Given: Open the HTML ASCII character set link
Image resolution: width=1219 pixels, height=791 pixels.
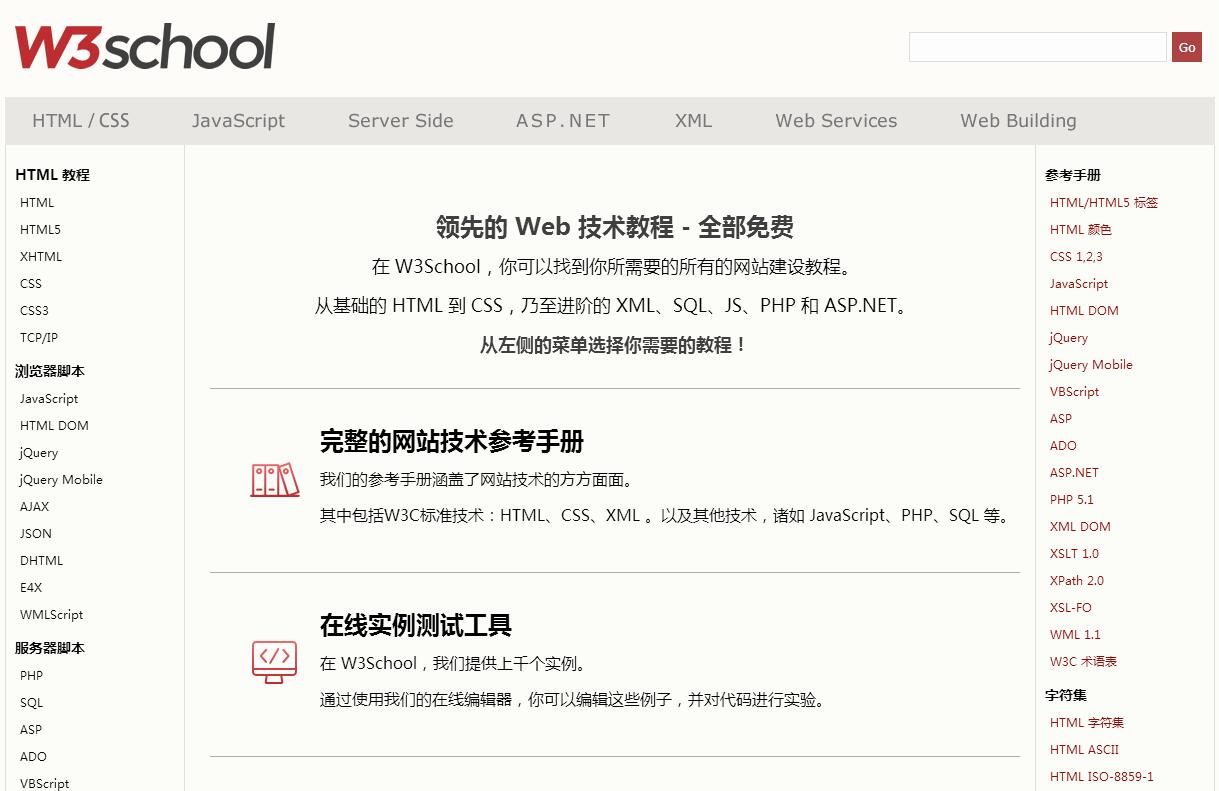Looking at the screenshot, I should [x=1084, y=750].
